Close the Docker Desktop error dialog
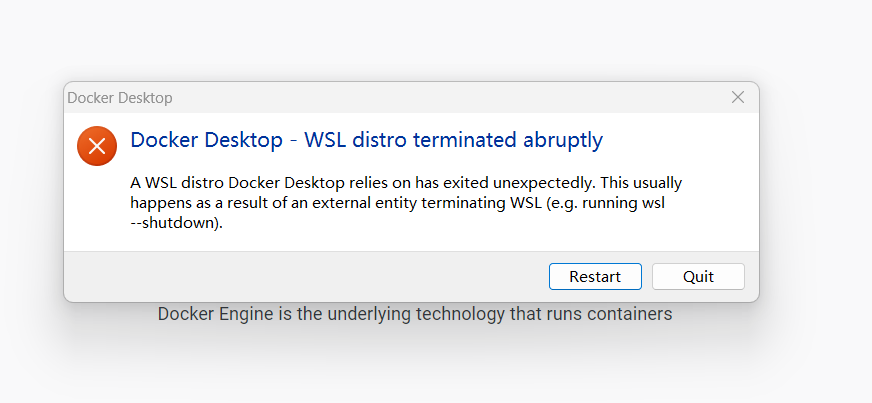Viewport: 872px width, 403px height. pos(738,97)
